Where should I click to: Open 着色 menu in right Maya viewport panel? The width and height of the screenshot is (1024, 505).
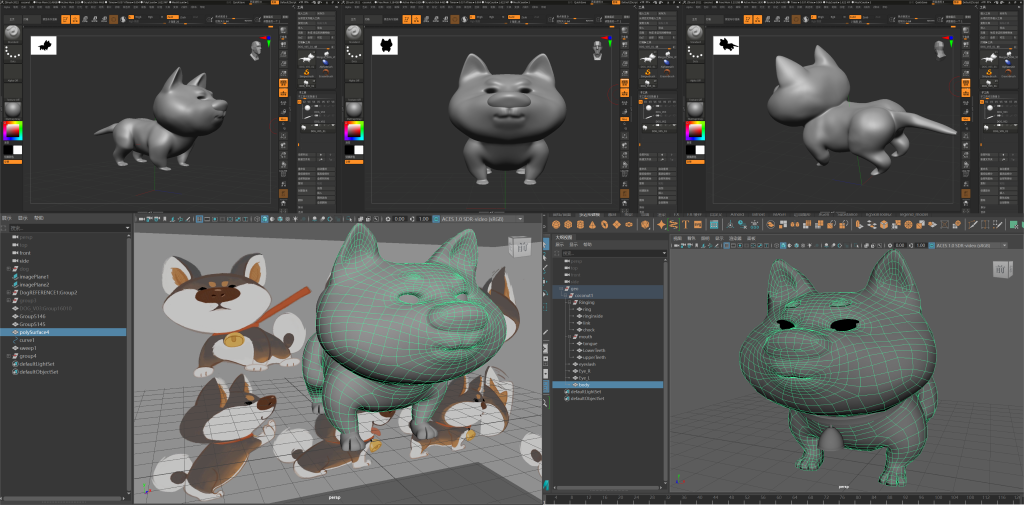(692, 238)
